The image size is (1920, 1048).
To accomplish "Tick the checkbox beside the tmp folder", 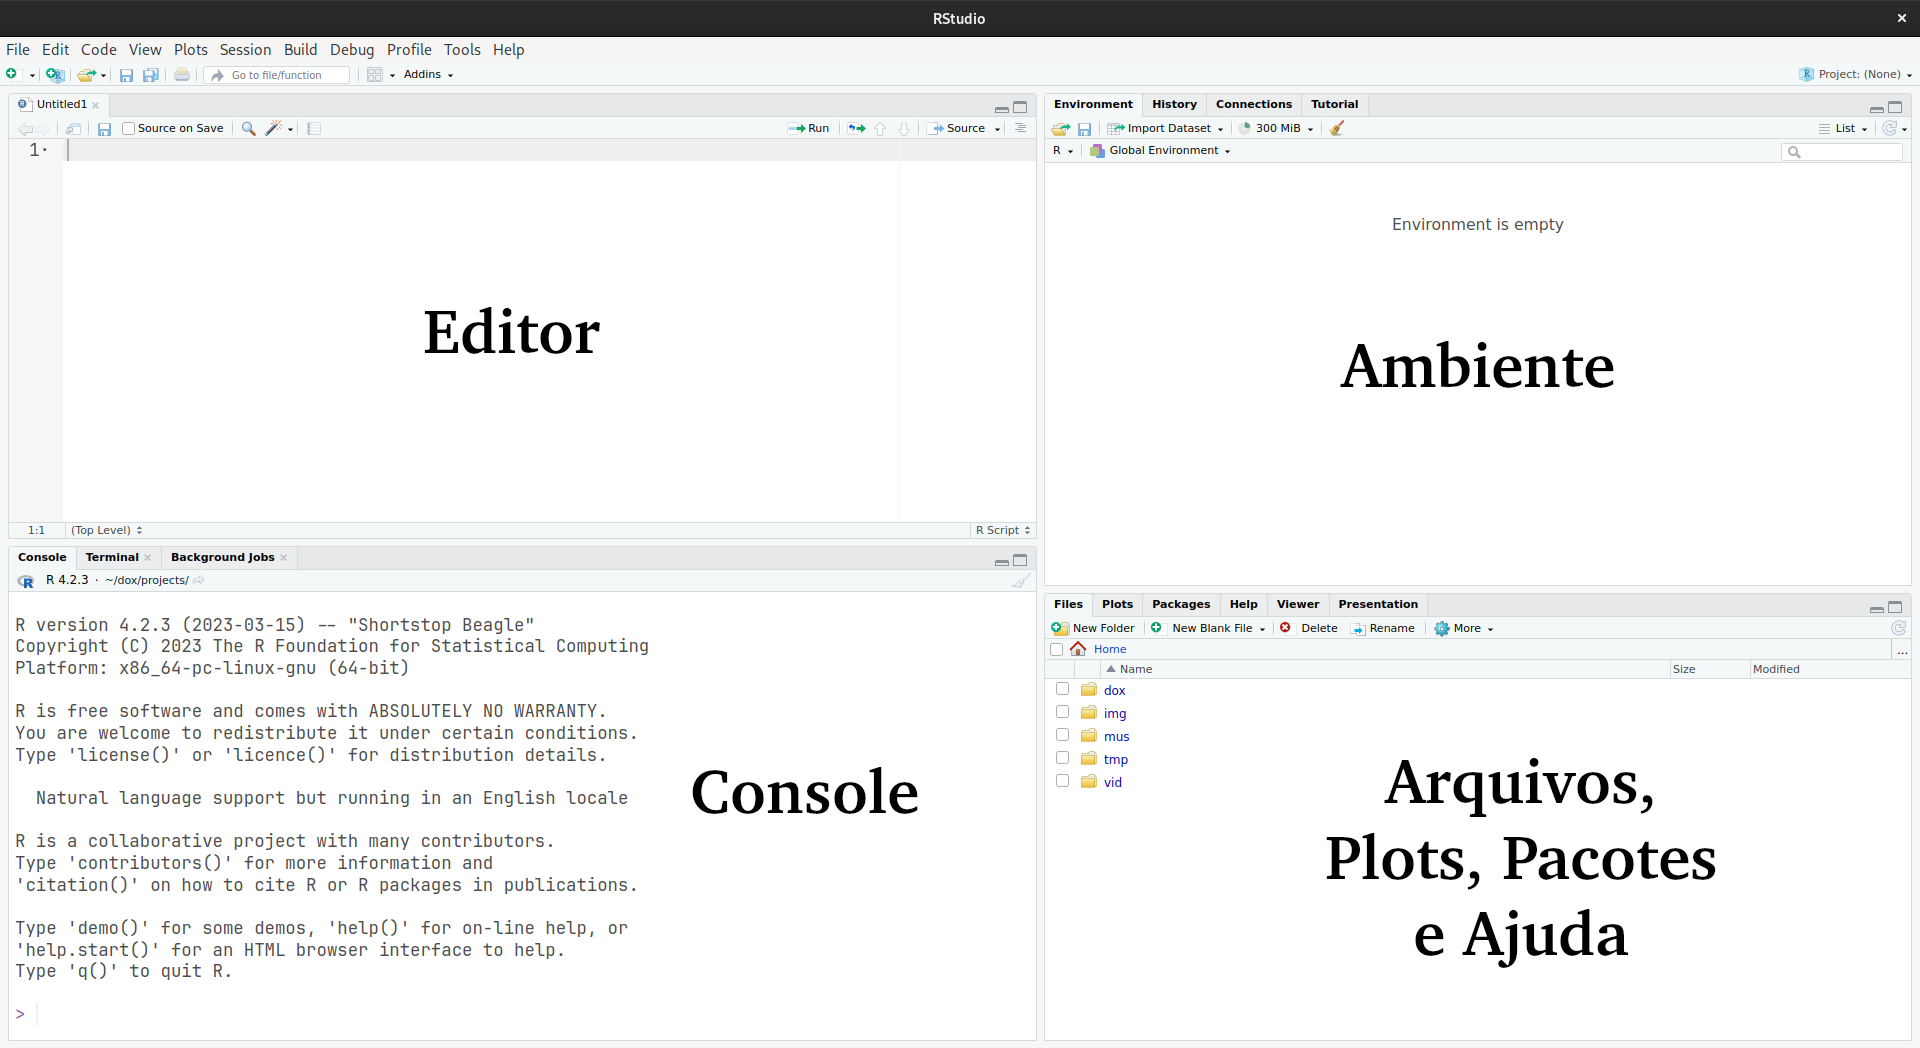I will 1062,758.
